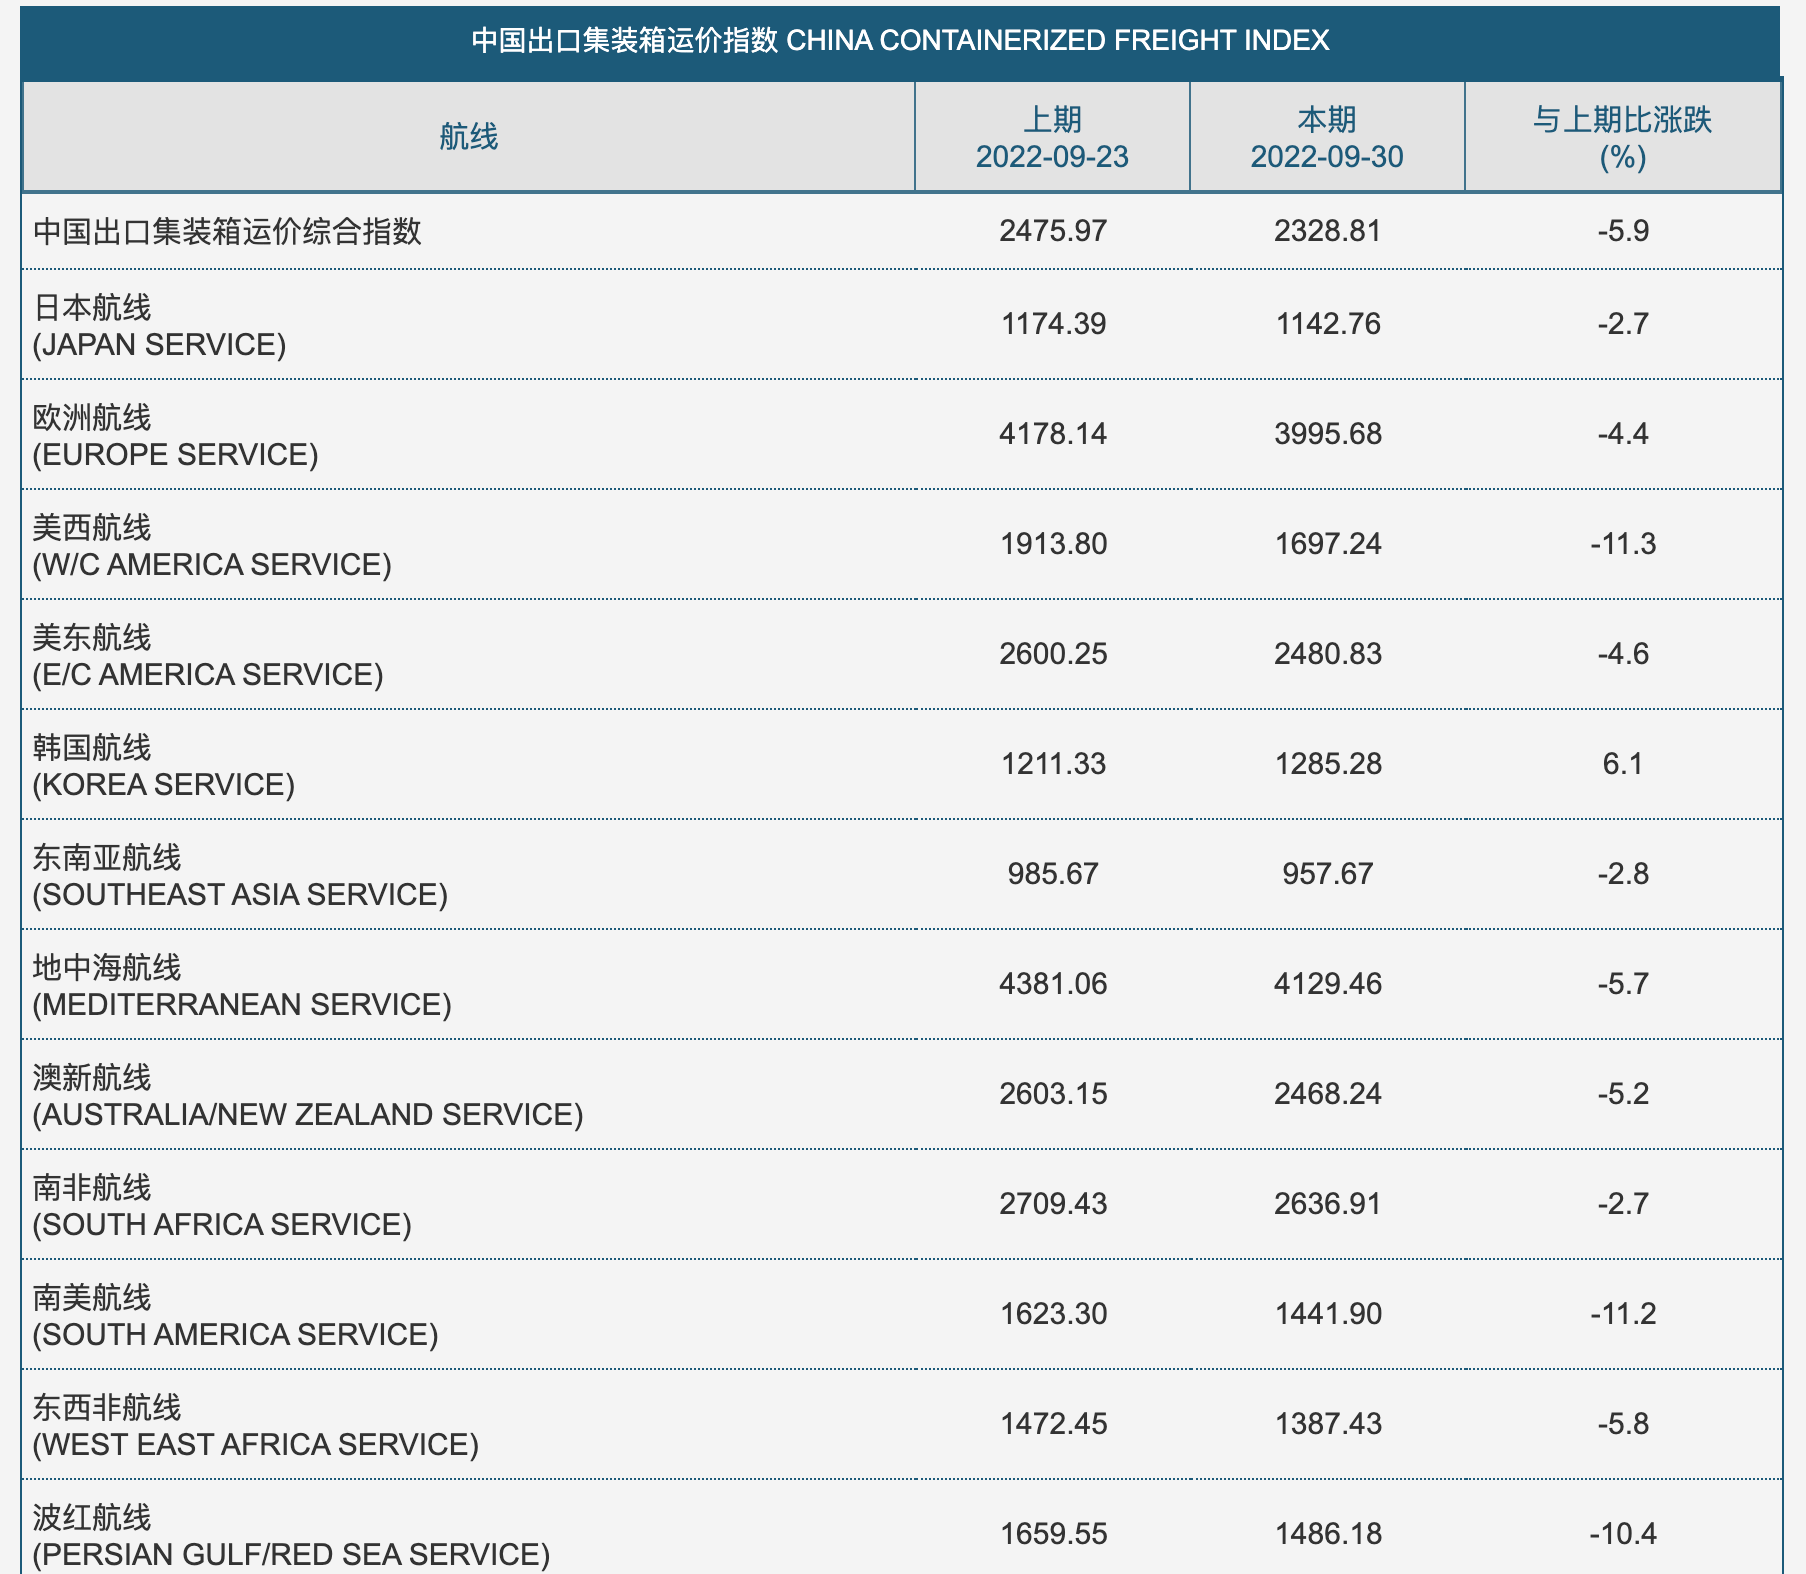Click the Australia/New Zealand Service label

tap(308, 1096)
